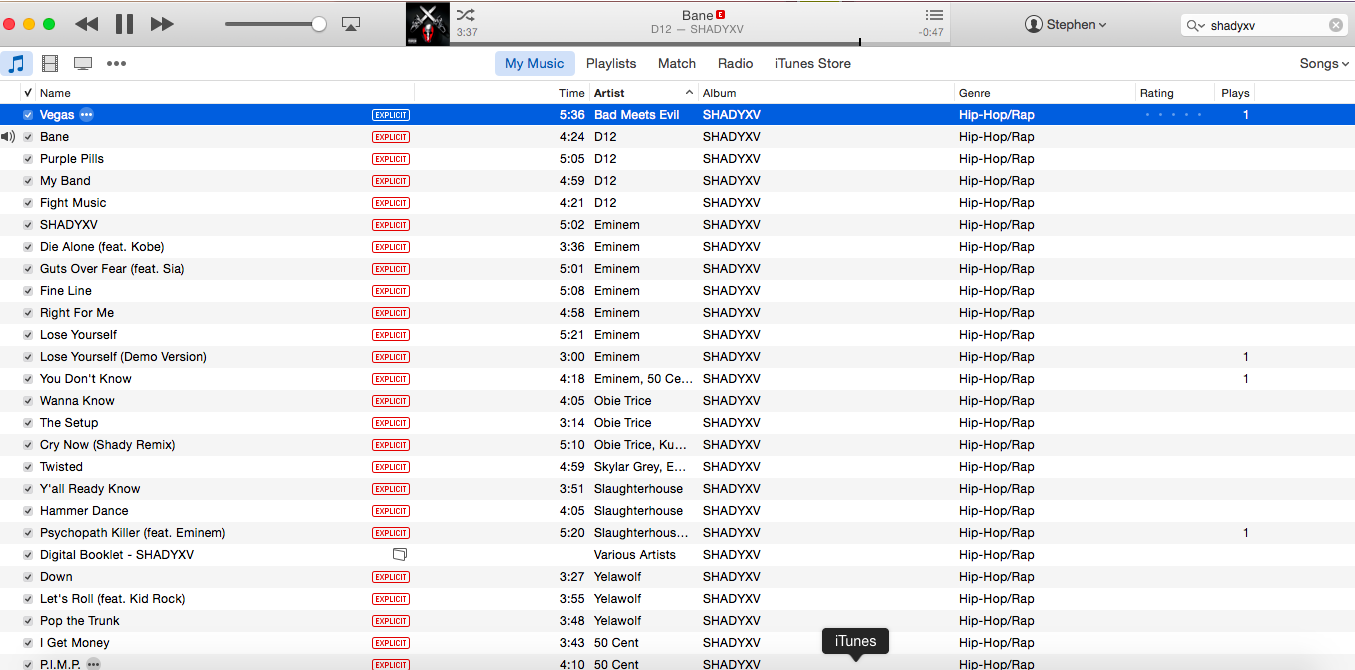Viewport: 1355px width, 670px height.
Task: Open the Songs view dropdown
Action: [x=1324, y=63]
